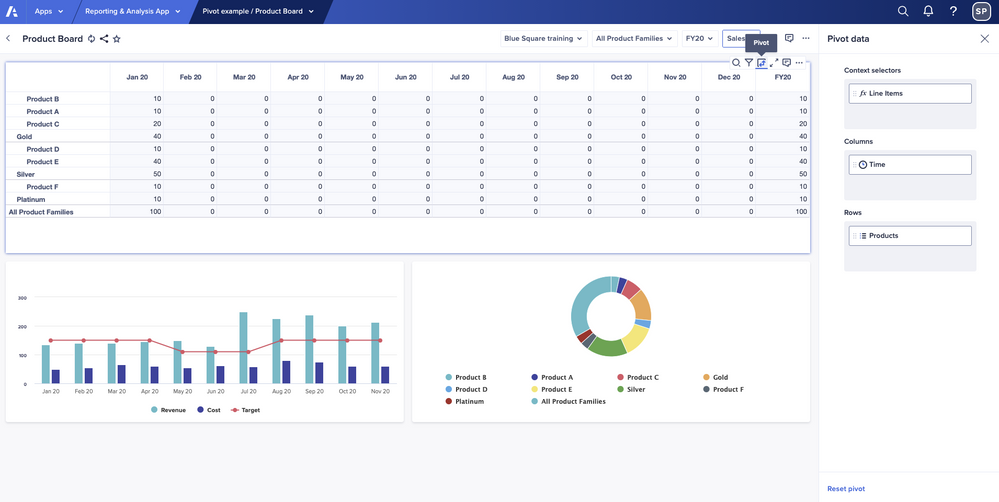Toggle the Pivot icon in grid toolbar
Viewport: 999px width, 502px height.
tap(761, 63)
